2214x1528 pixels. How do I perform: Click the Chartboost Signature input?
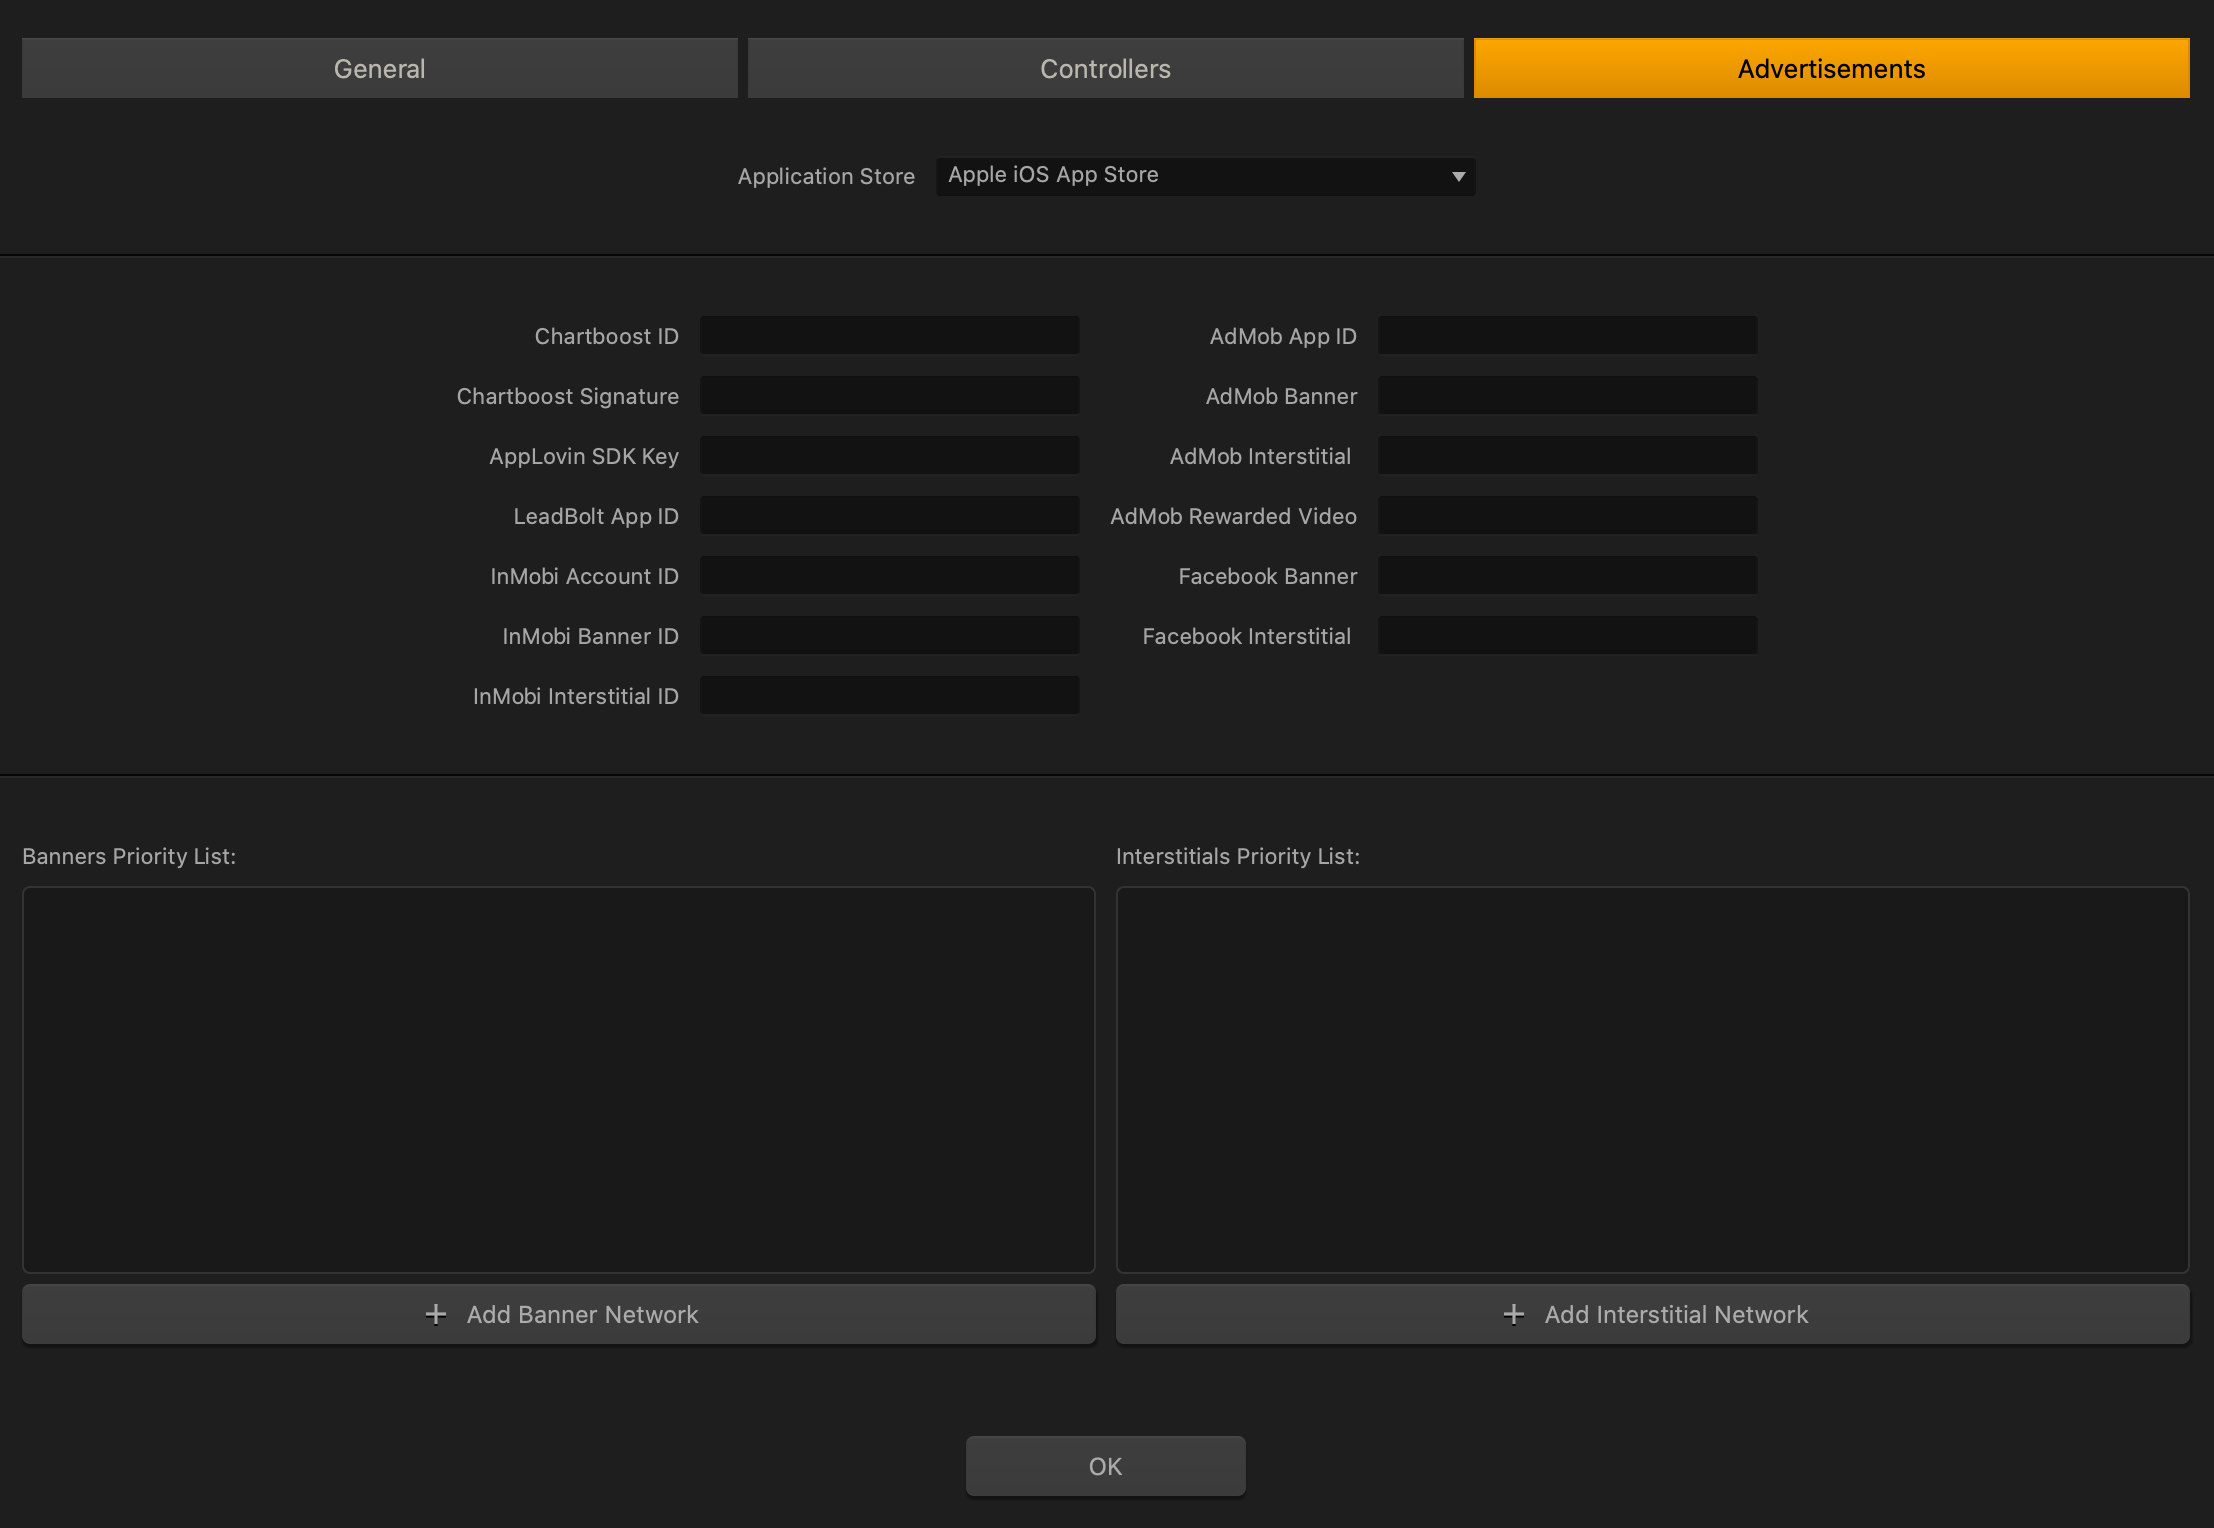pyautogui.click(x=889, y=396)
